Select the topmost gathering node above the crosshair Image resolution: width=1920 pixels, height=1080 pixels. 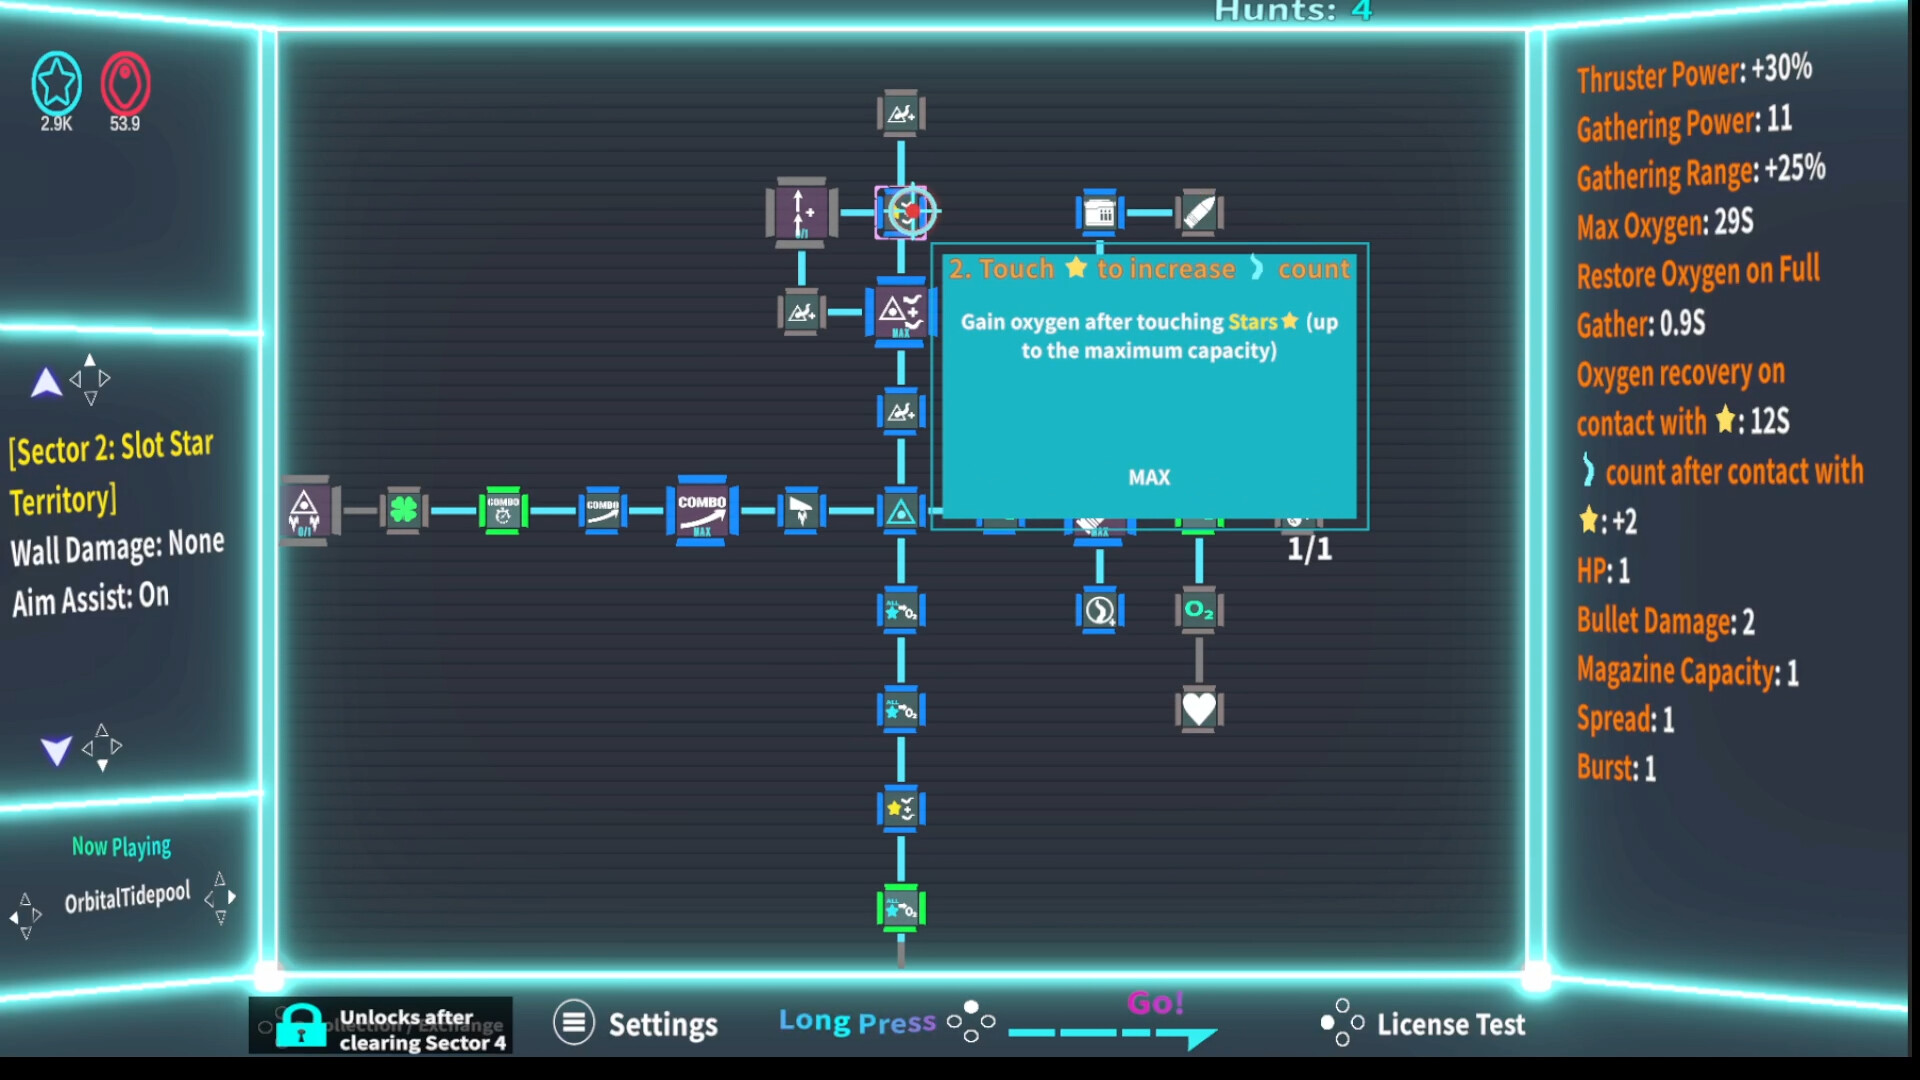pyautogui.click(x=901, y=113)
